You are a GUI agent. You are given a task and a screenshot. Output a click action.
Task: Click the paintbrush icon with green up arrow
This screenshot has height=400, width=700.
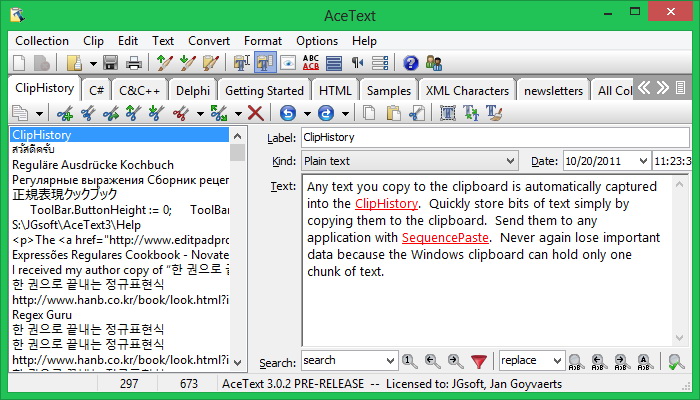point(165,62)
